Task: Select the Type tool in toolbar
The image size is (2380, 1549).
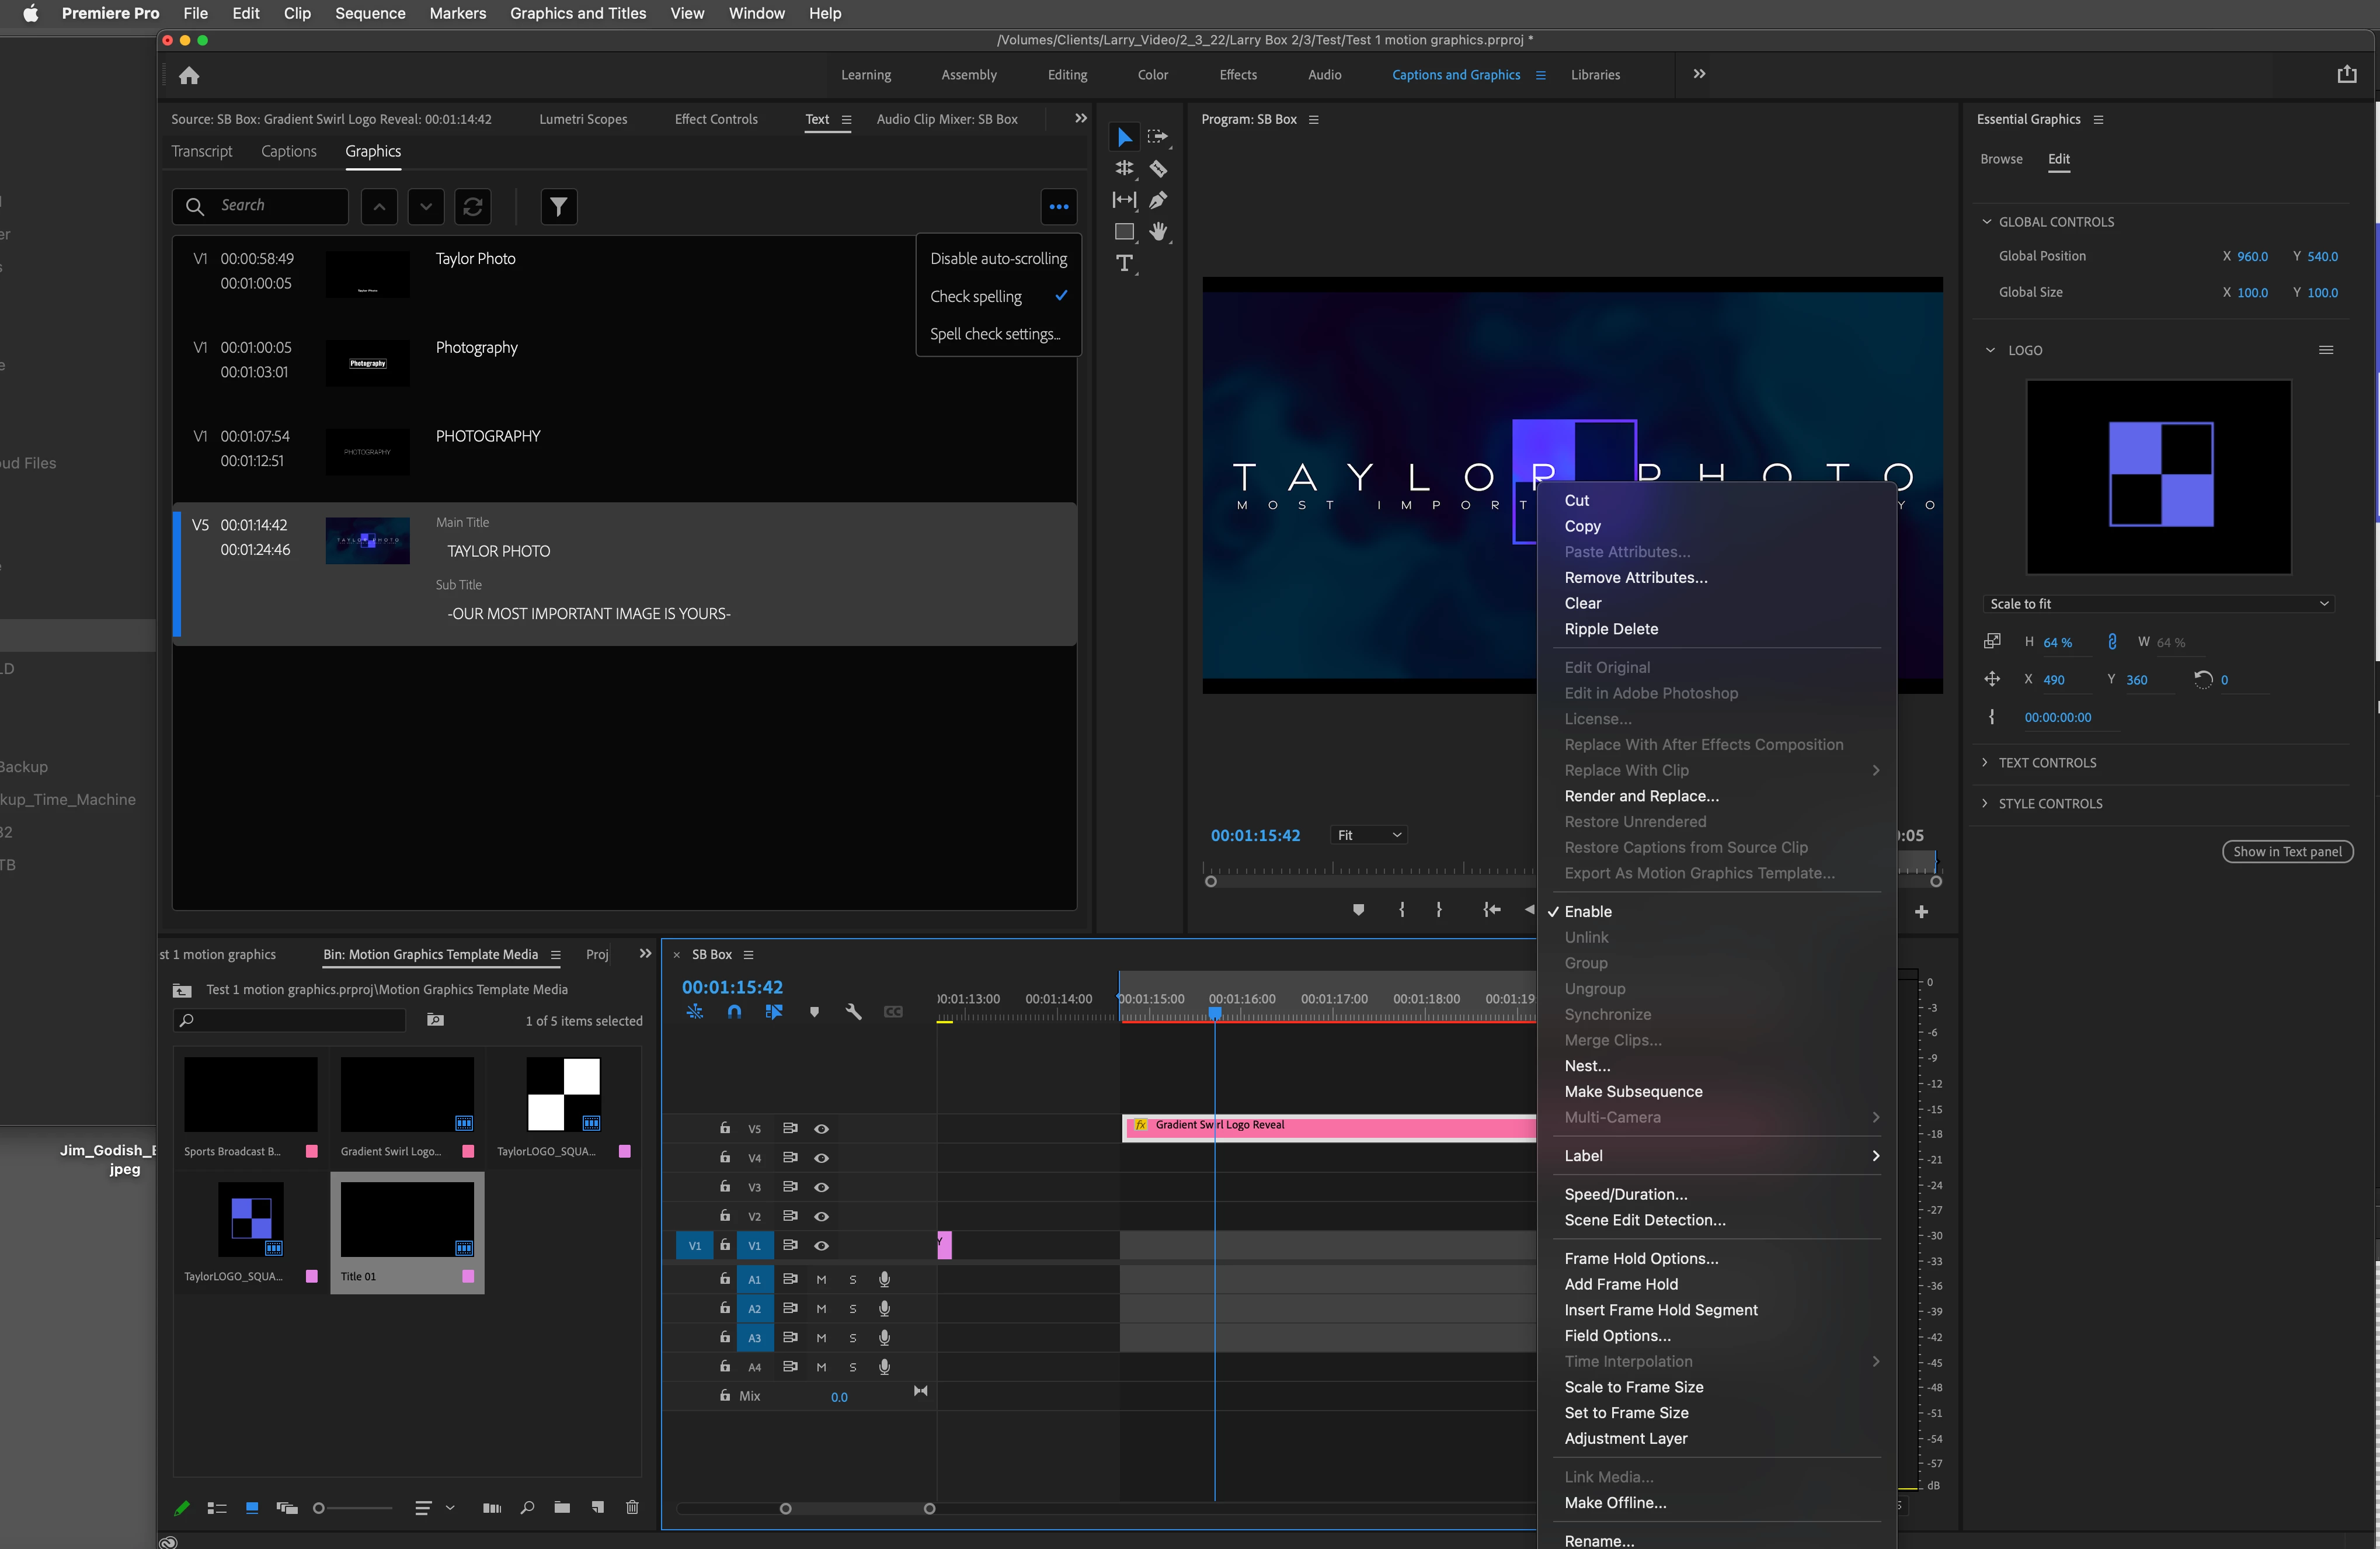Action: [x=1124, y=263]
